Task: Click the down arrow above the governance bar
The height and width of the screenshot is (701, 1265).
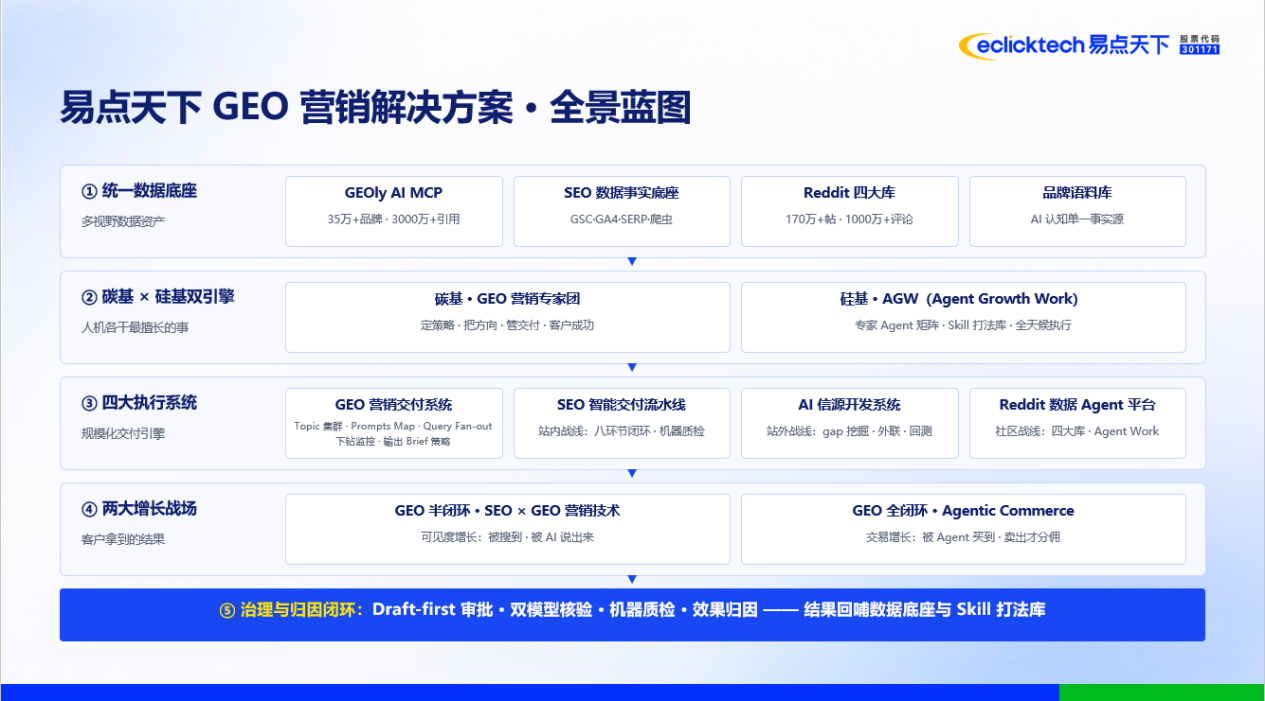Action: click(632, 580)
